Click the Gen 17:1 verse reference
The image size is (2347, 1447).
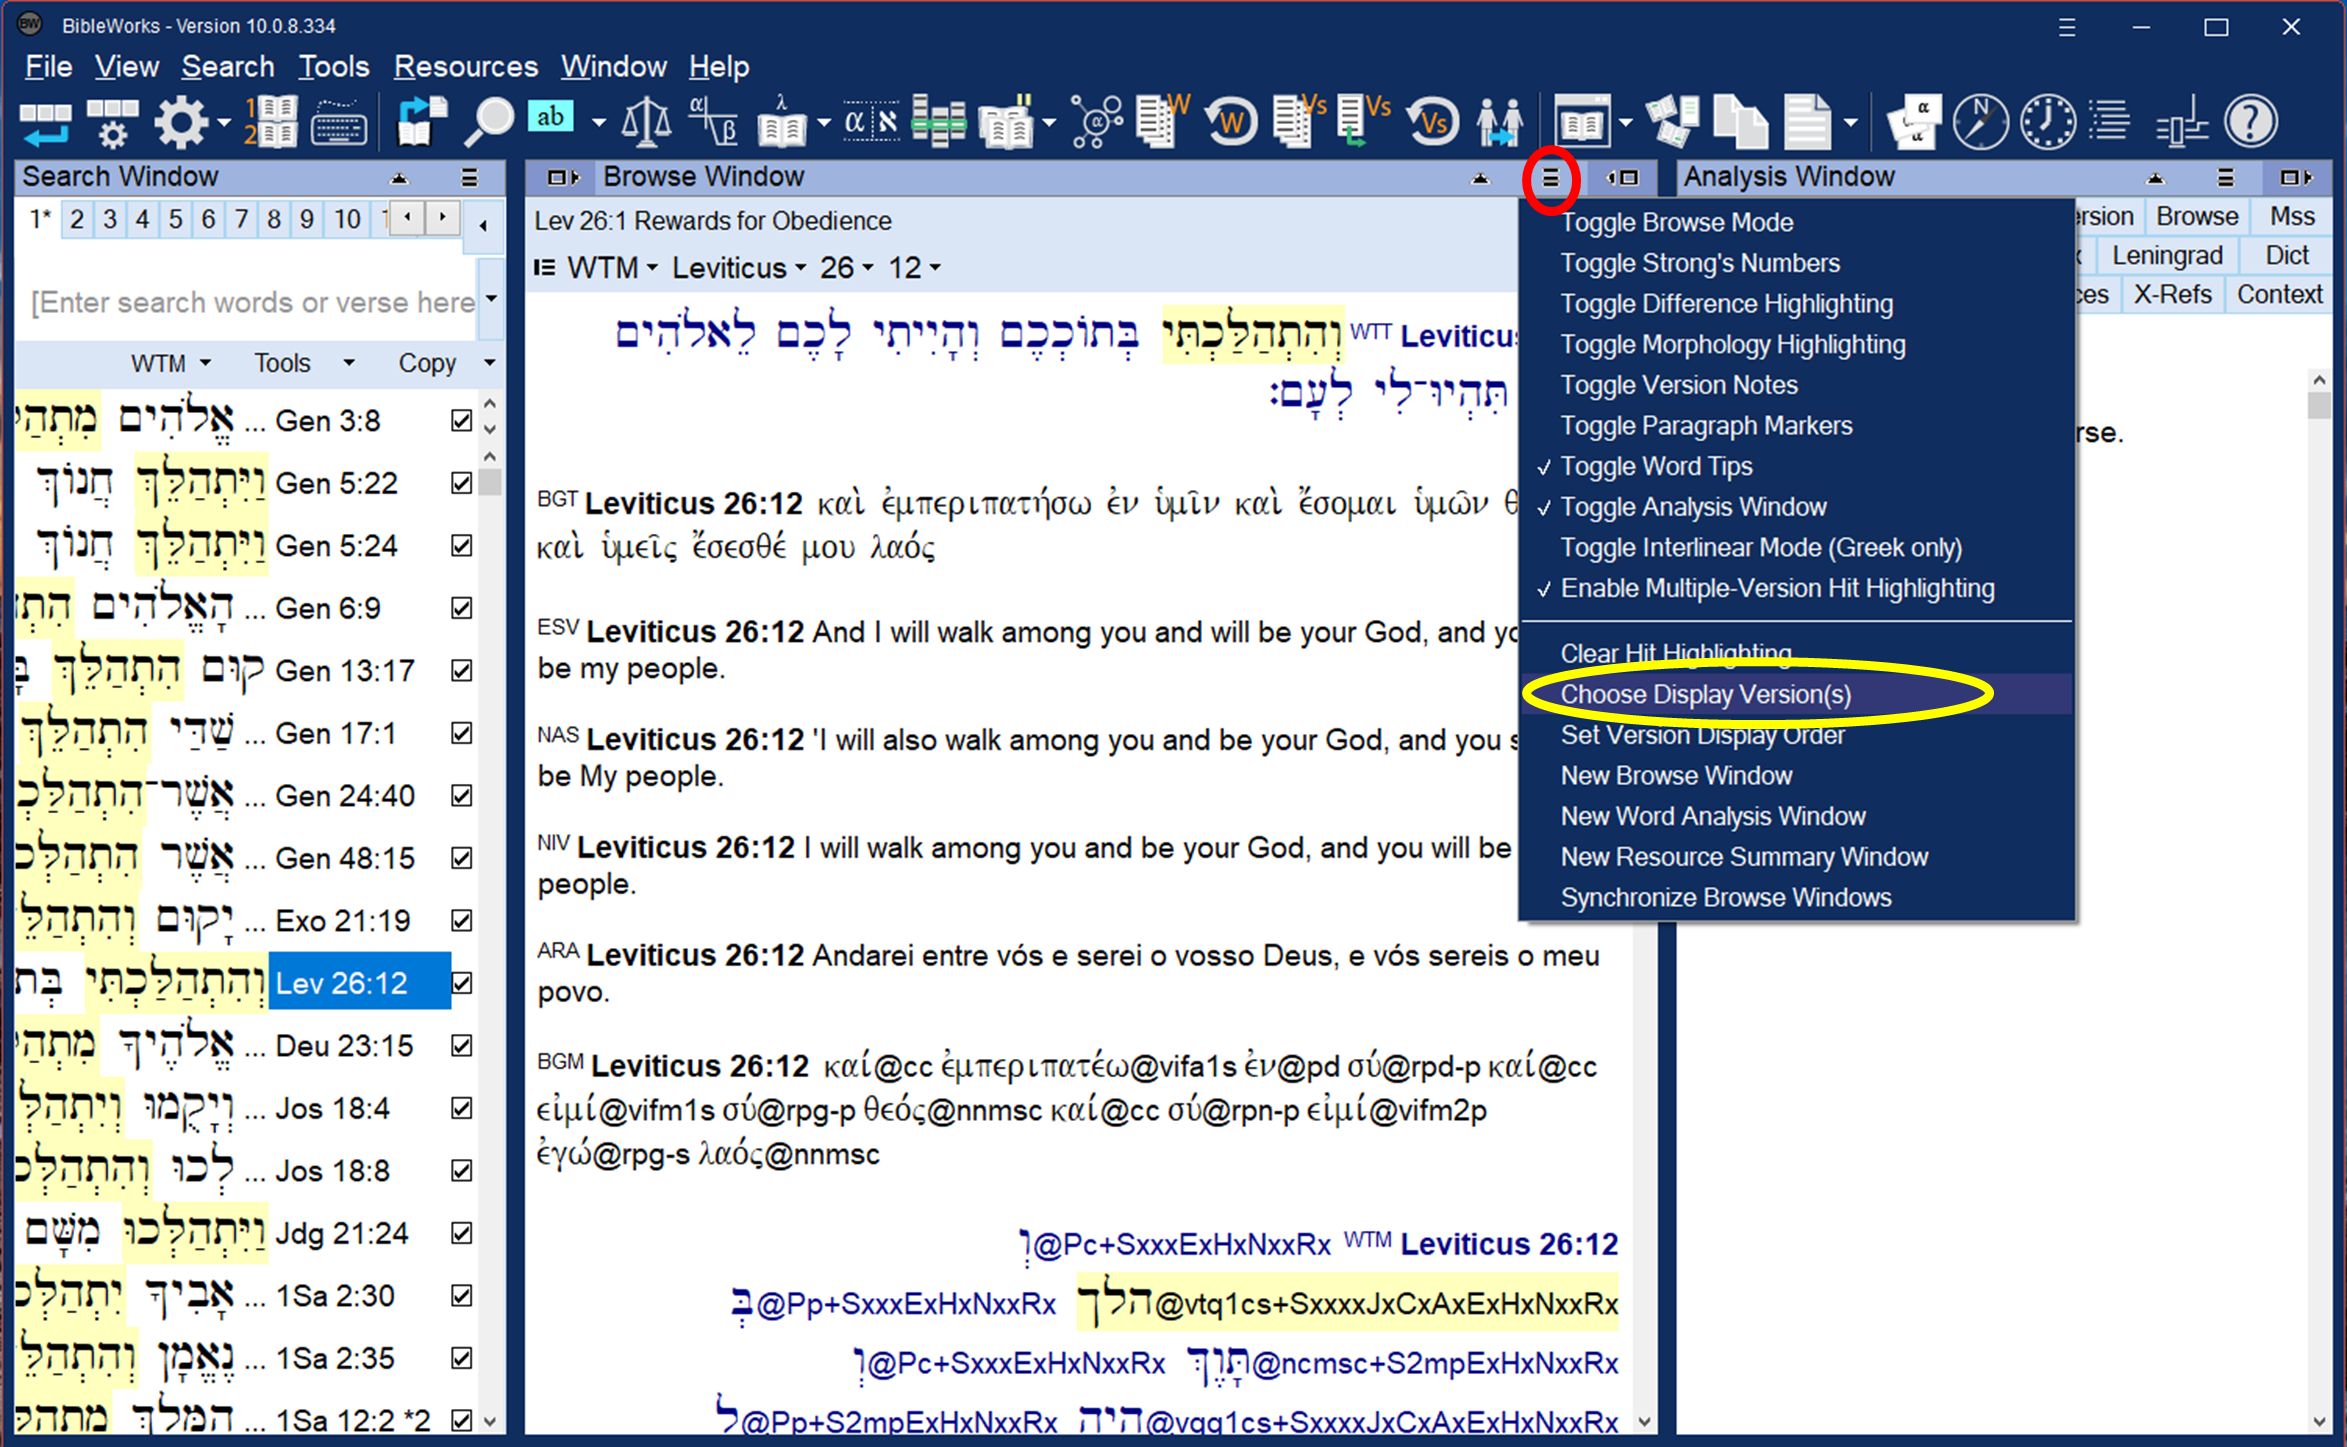(x=335, y=733)
